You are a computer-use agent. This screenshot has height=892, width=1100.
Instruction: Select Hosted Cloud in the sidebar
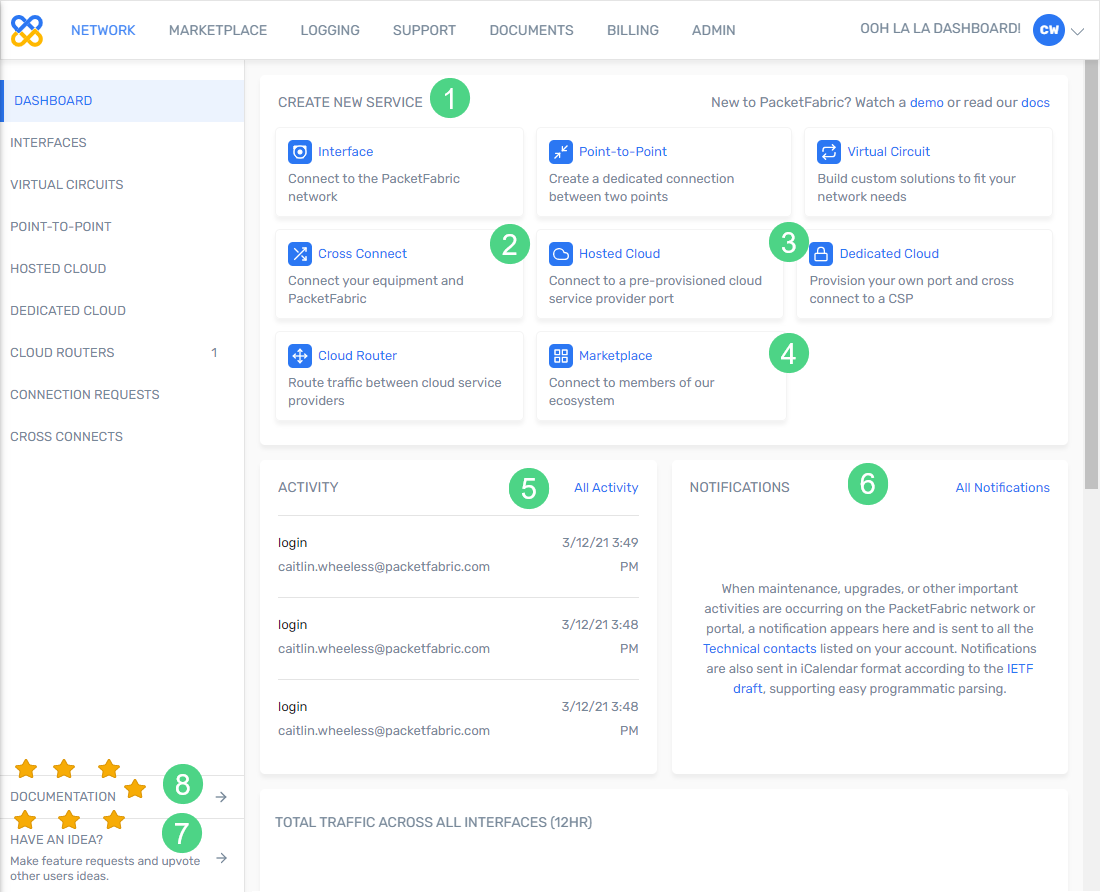(x=122, y=269)
